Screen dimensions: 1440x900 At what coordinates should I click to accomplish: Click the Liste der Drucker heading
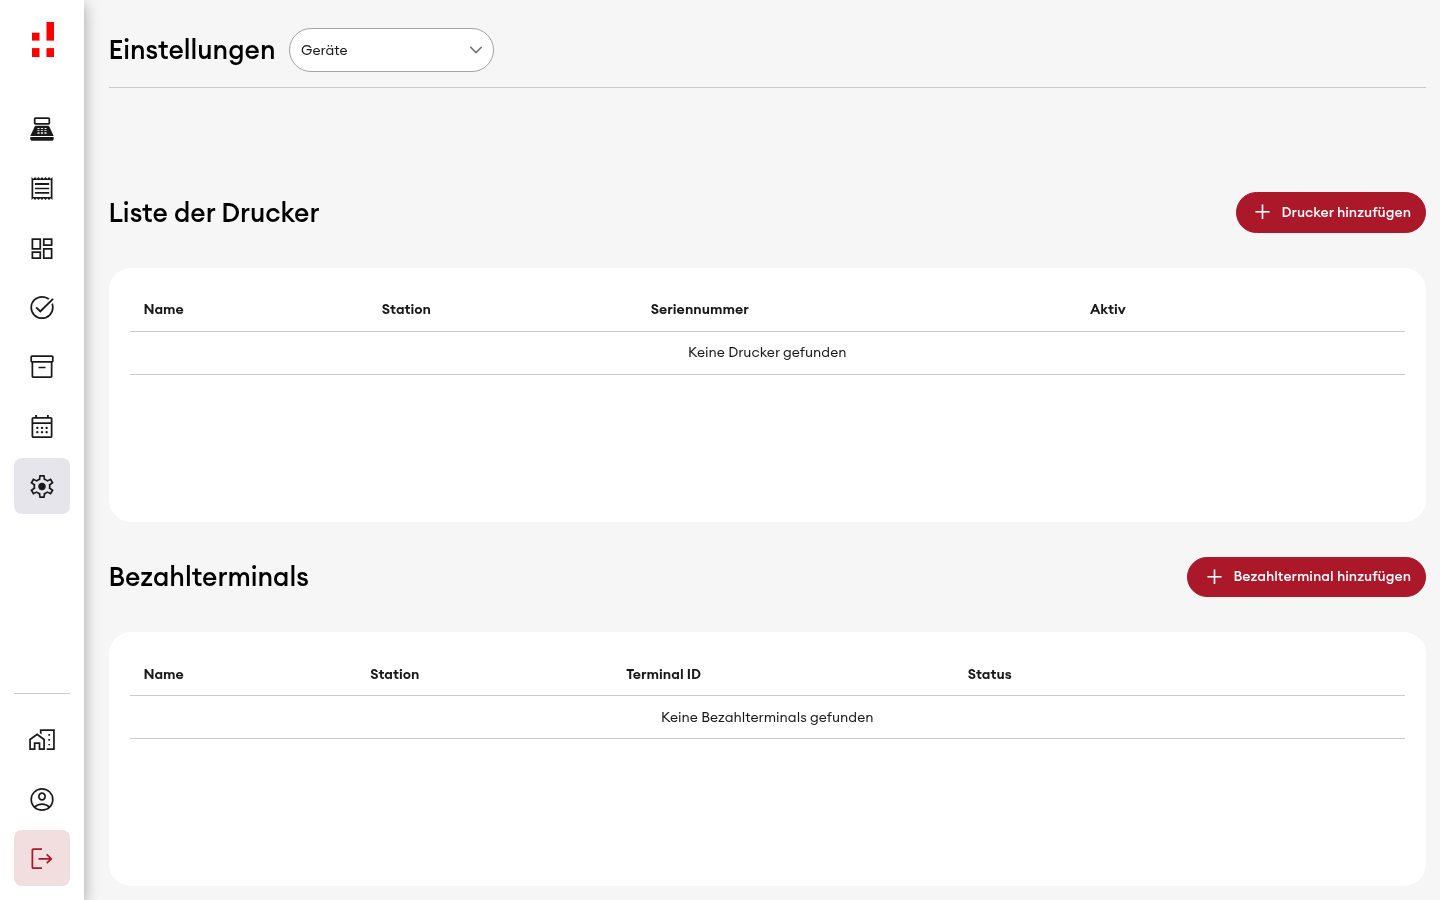[x=214, y=212]
